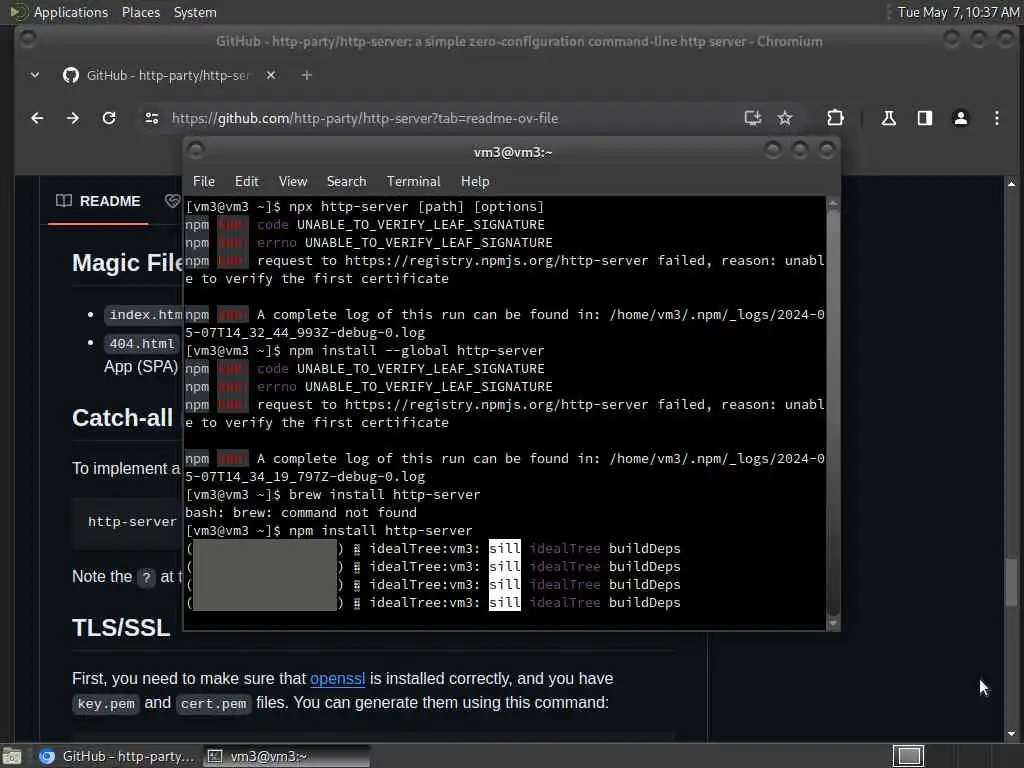Image resolution: width=1024 pixels, height=768 pixels.
Task: Open the README tab on GitHub
Action: (98, 201)
